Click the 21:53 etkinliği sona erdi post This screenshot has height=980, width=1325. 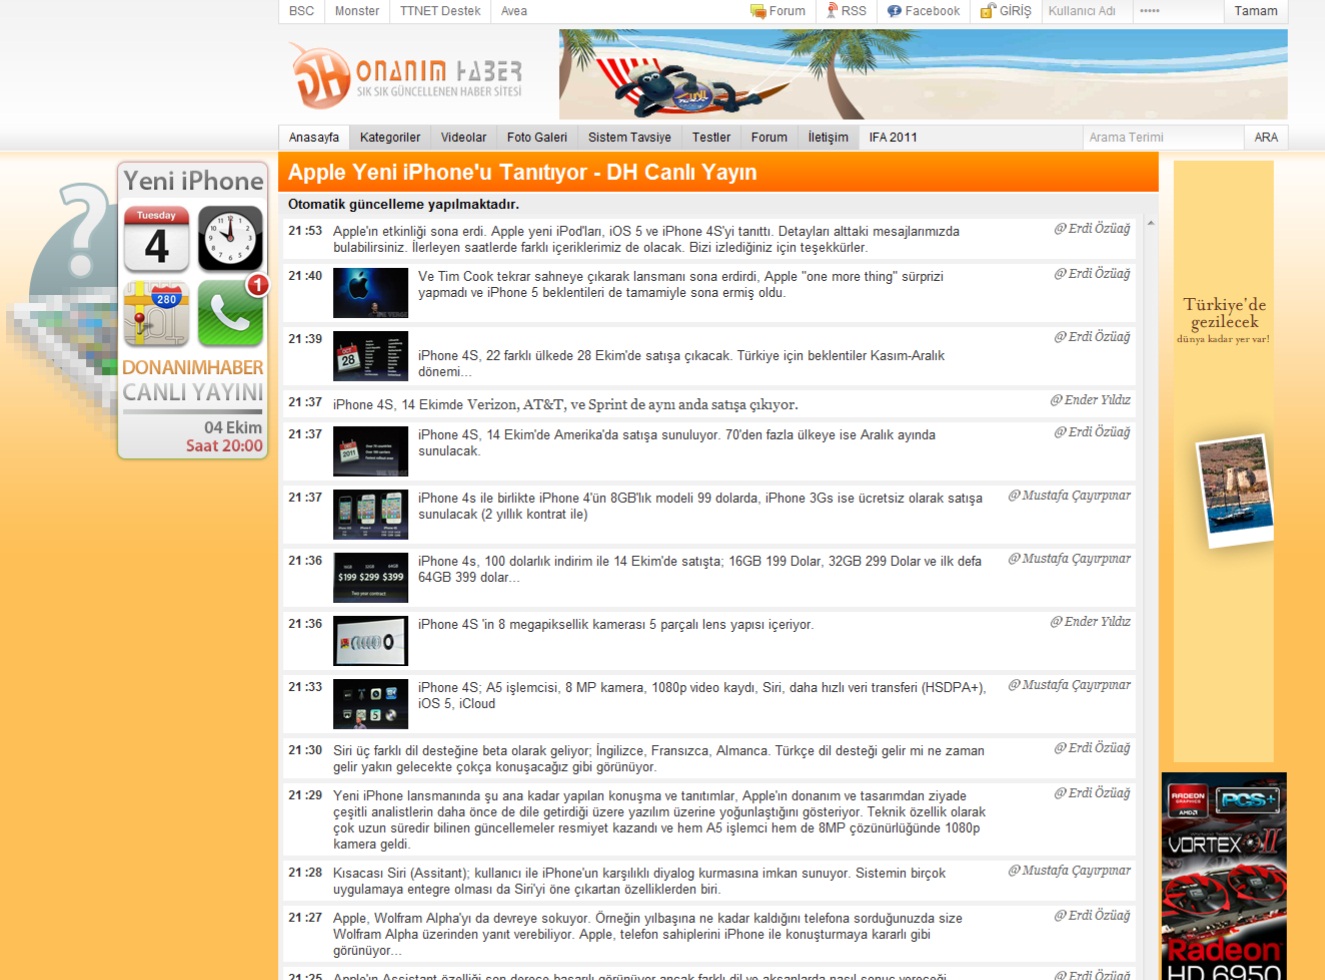pyautogui.click(x=709, y=239)
